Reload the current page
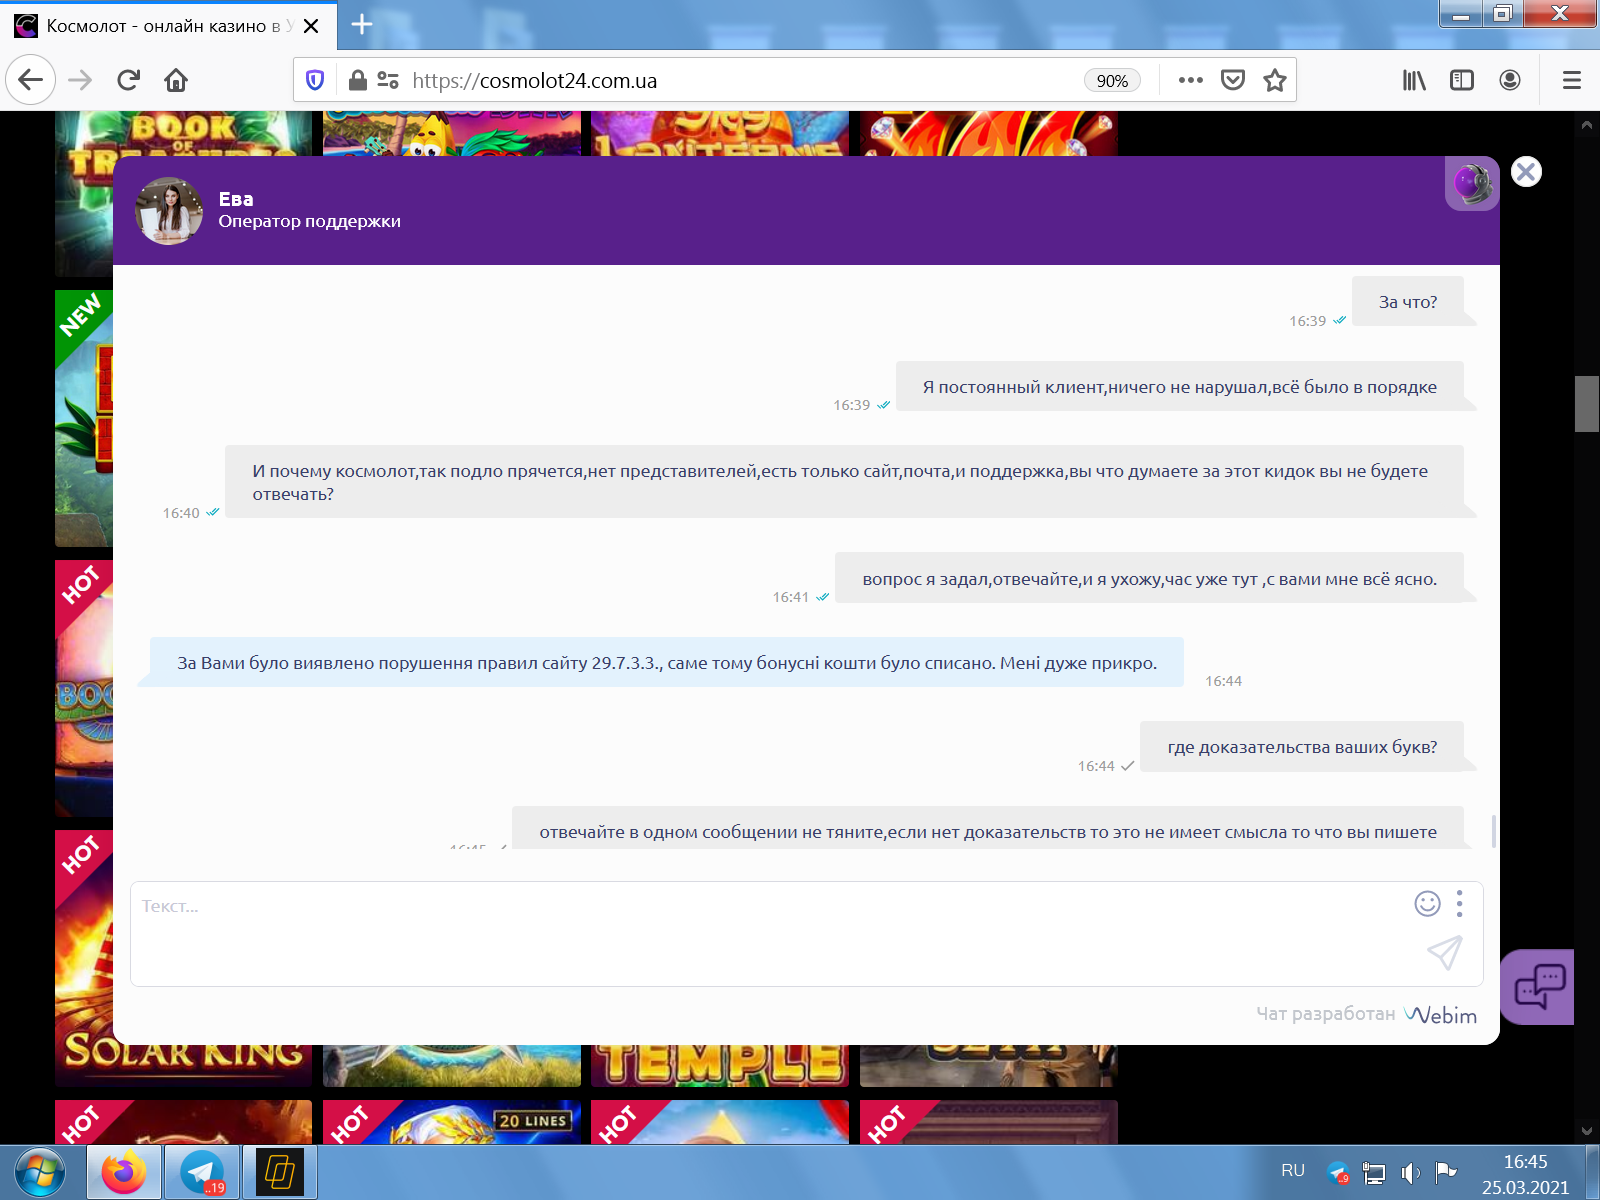This screenshot has height=1200, width=1600. coord(128,80)
